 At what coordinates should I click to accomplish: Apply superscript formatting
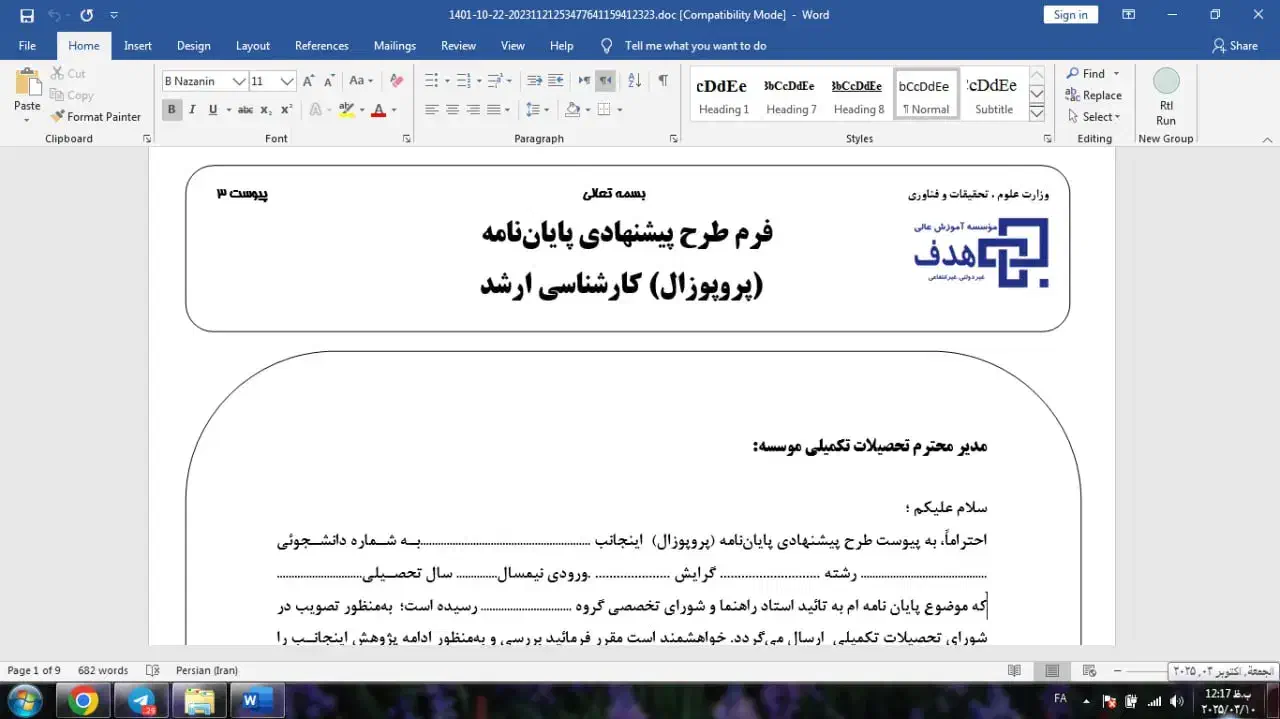click(x=286, y=110)
